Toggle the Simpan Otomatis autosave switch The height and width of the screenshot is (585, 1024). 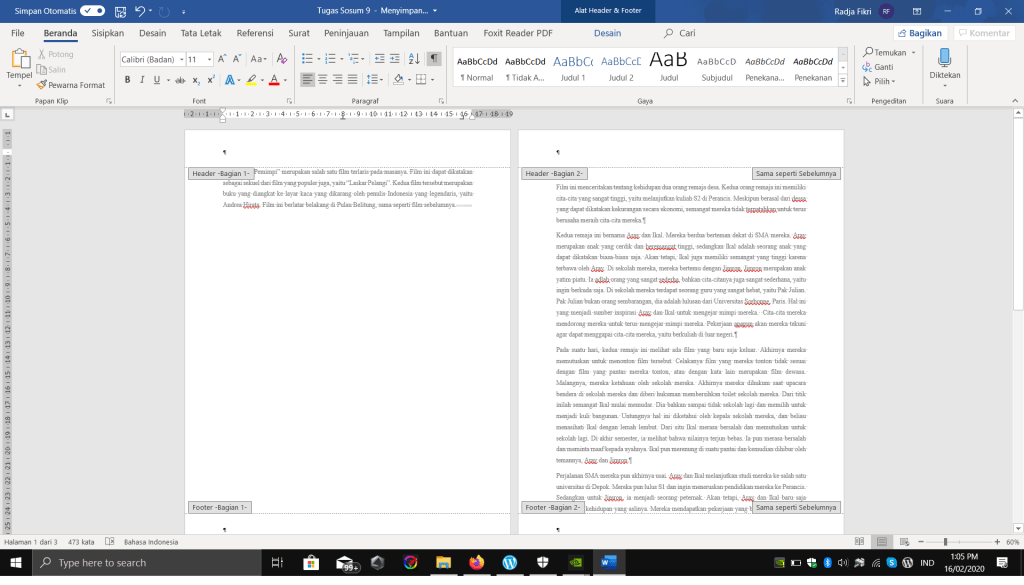[x=92, y=10]
